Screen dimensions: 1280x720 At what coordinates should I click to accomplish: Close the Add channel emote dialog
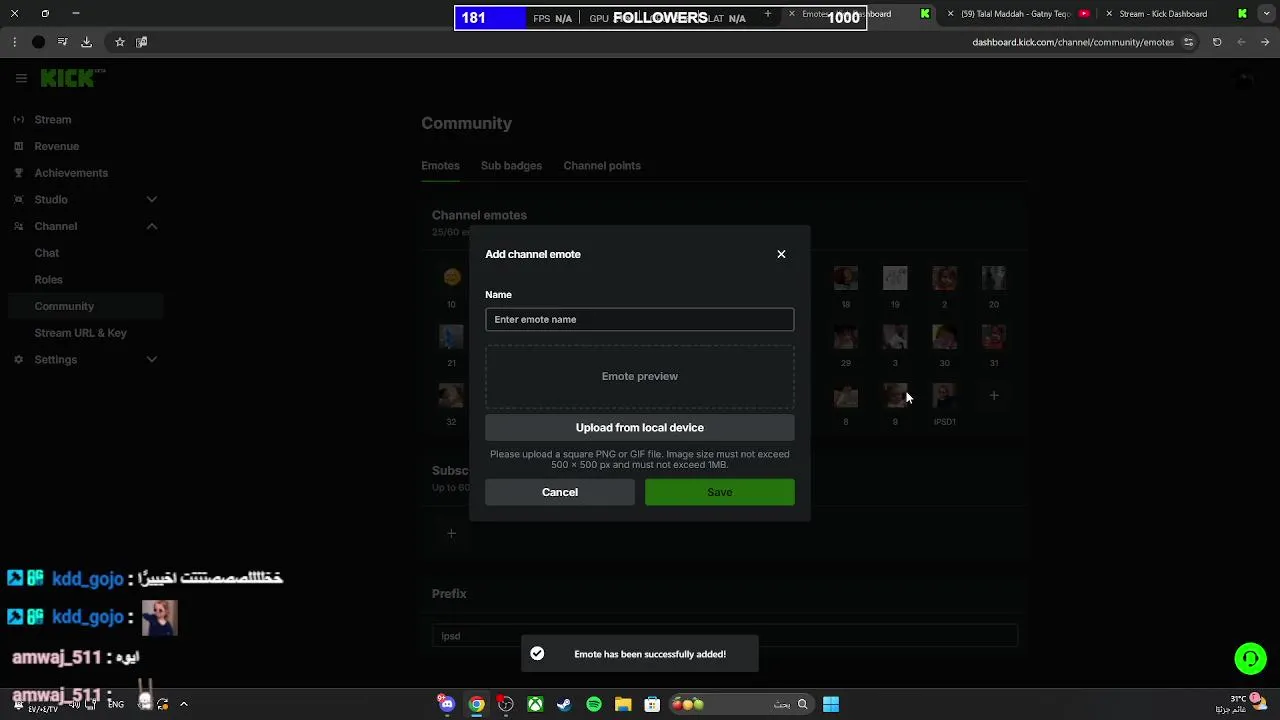(781, 254)
